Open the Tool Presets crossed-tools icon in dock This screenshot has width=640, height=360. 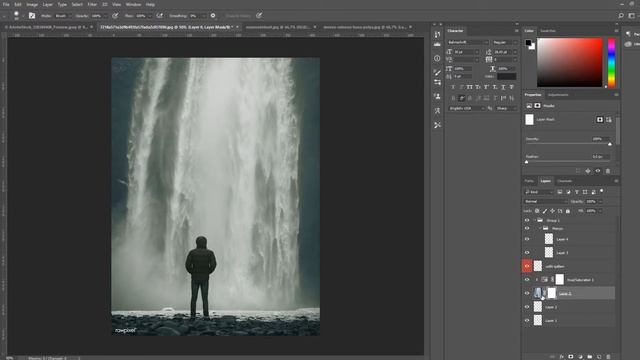point(437,125)
